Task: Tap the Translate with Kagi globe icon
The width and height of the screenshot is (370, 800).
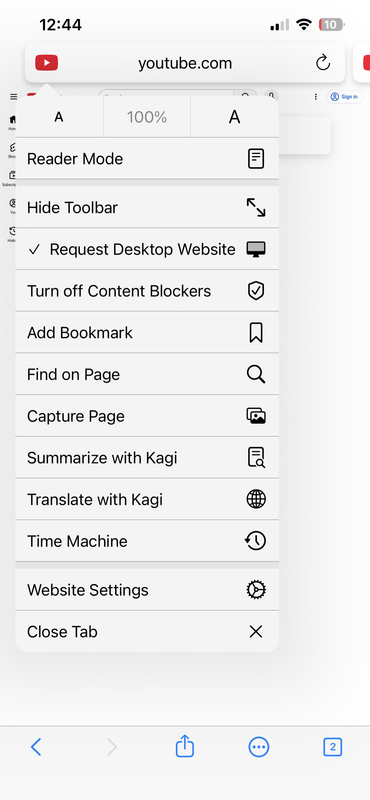Action: [256, 499]
